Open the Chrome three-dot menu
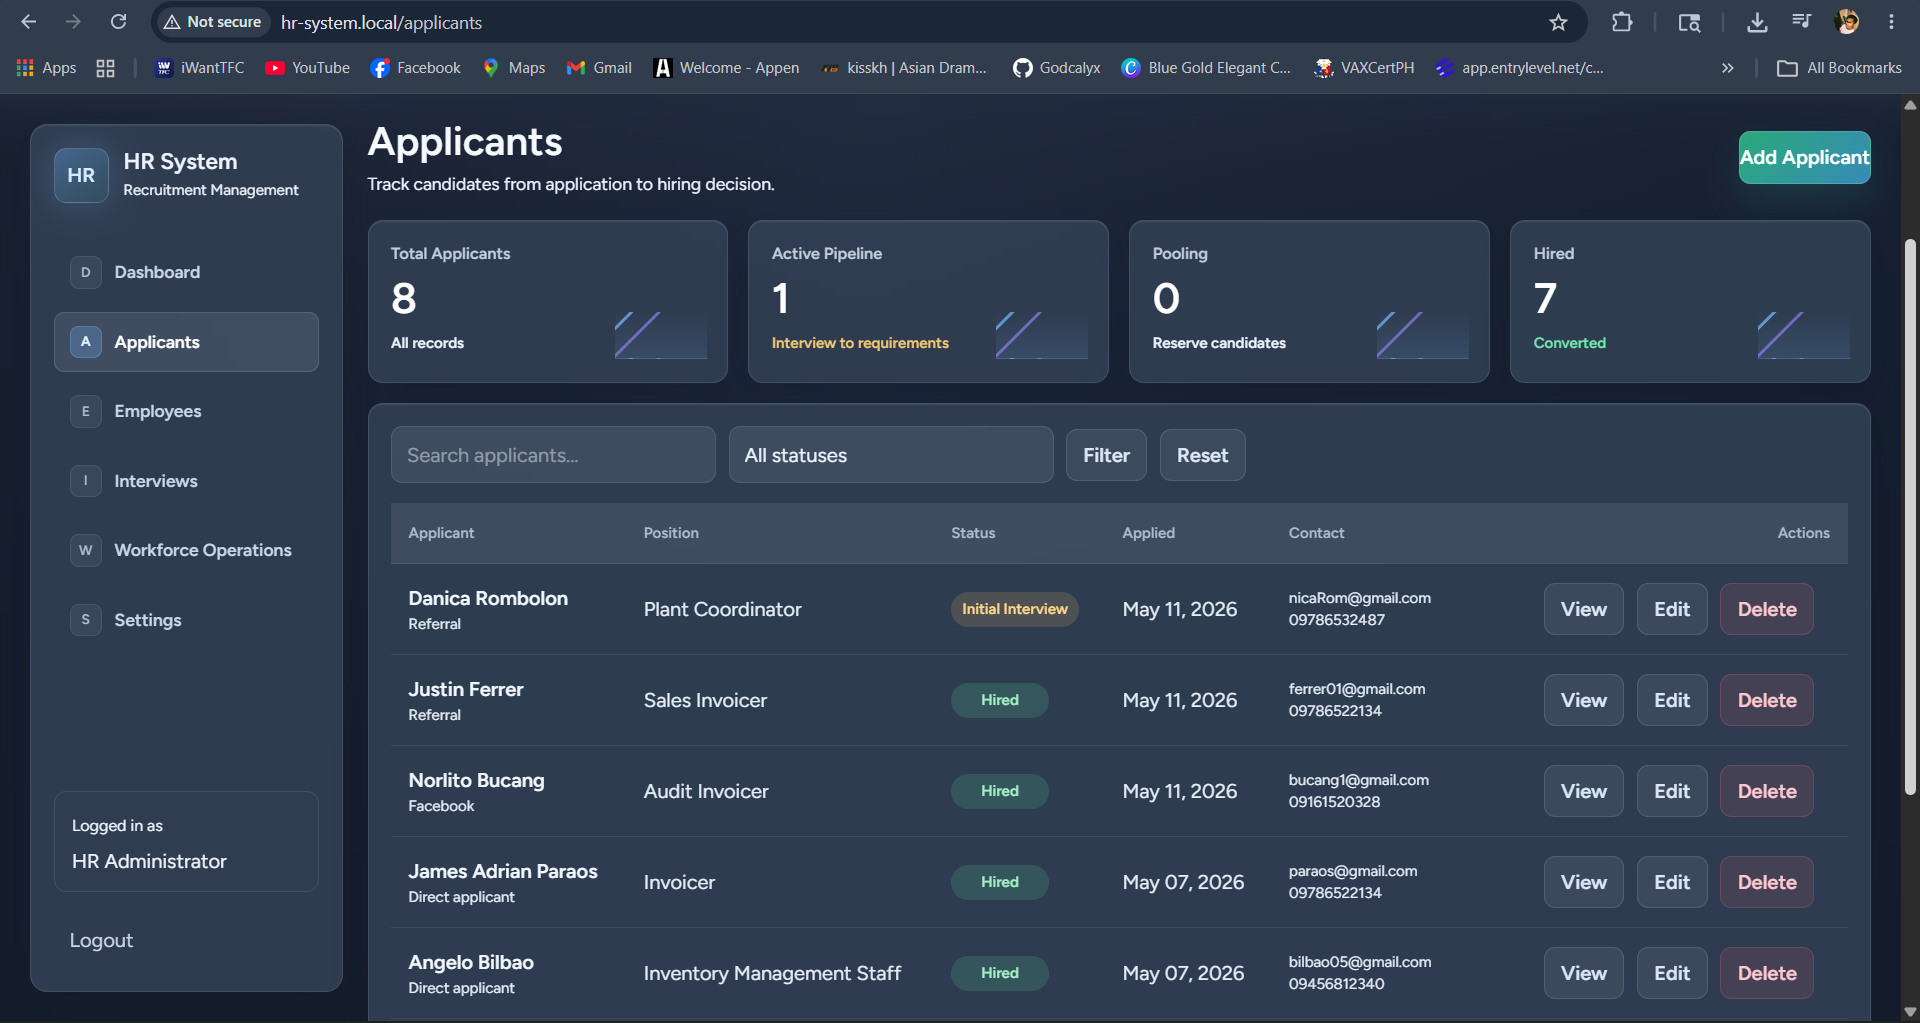 (1891, 22)
